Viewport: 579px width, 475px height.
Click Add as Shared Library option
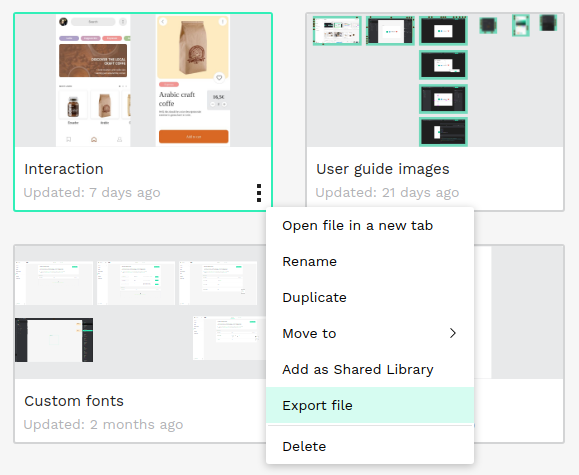(370, 369)
